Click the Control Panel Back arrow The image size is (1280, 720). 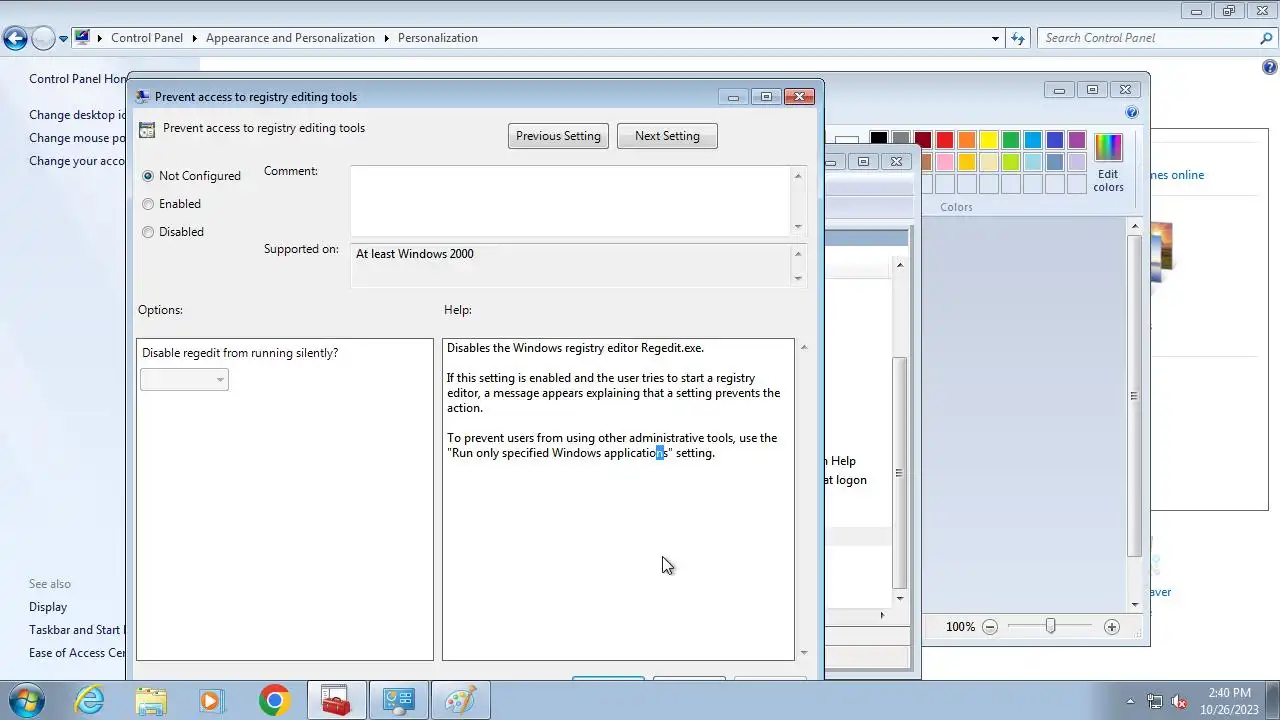15,39
